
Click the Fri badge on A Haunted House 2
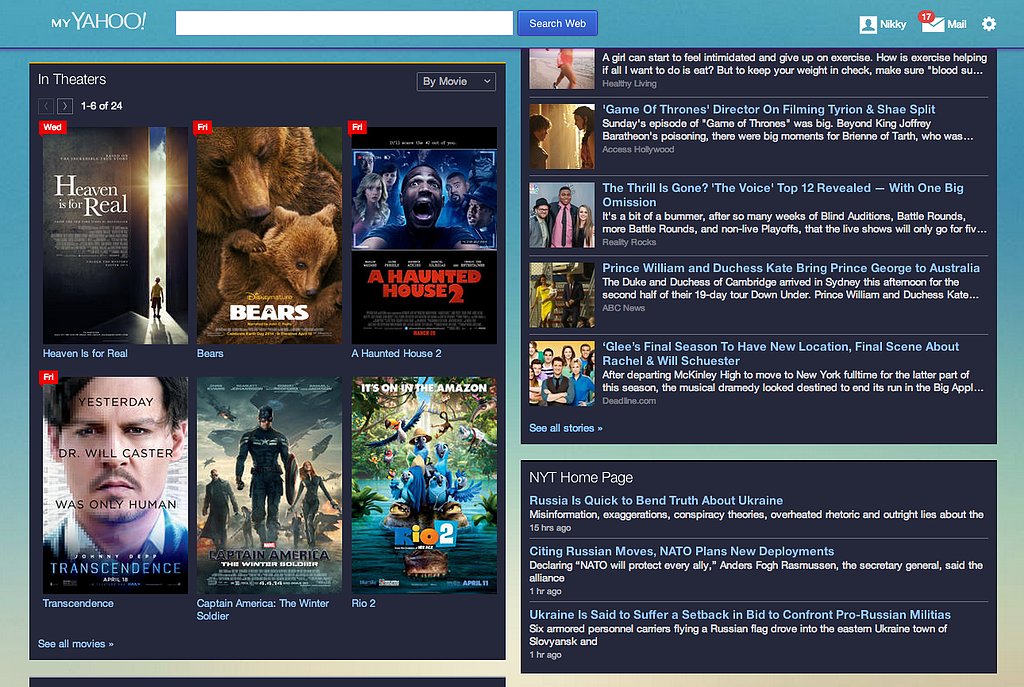(357, 127)
